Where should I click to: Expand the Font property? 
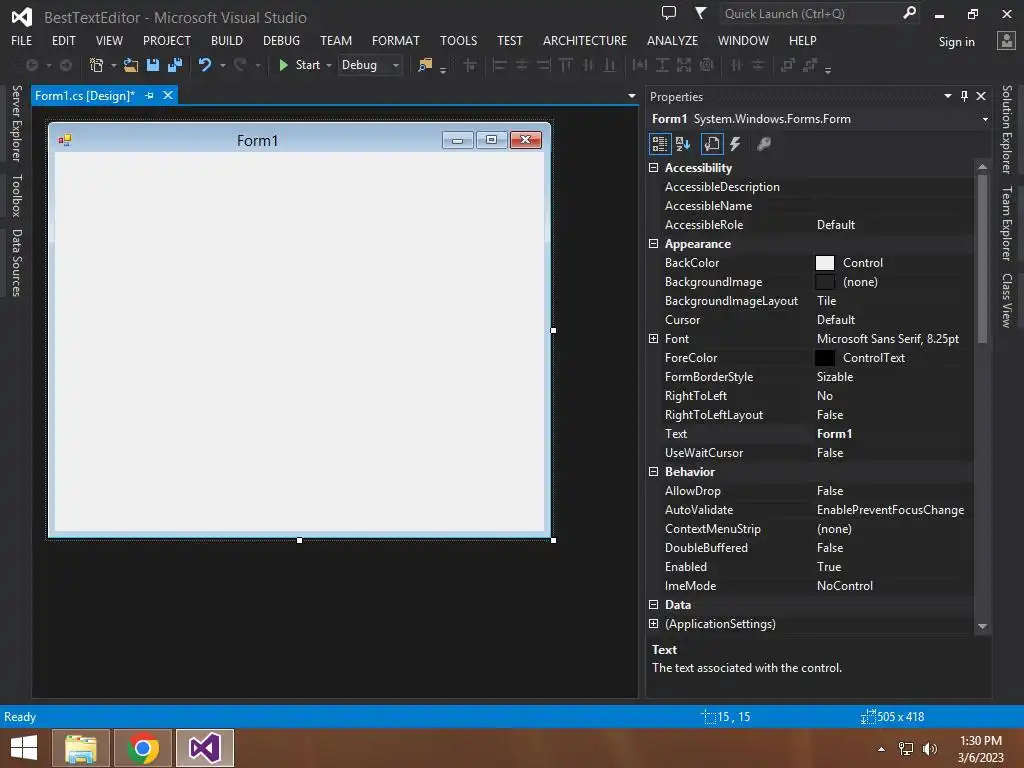tap(653, 338)
